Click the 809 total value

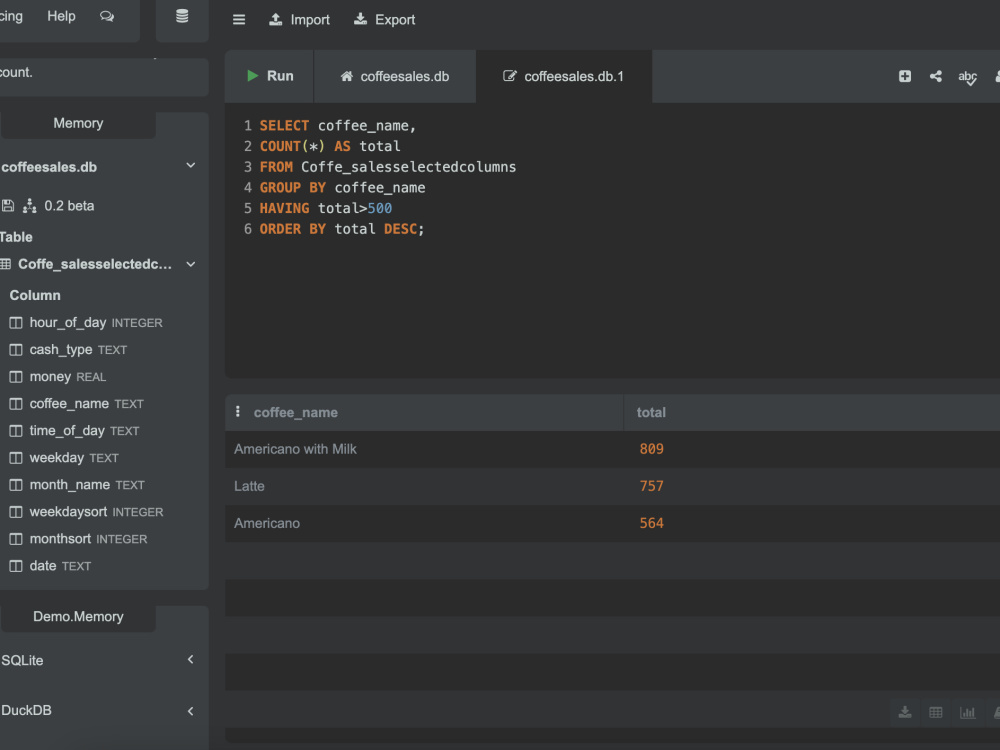[x=651, y=449]
